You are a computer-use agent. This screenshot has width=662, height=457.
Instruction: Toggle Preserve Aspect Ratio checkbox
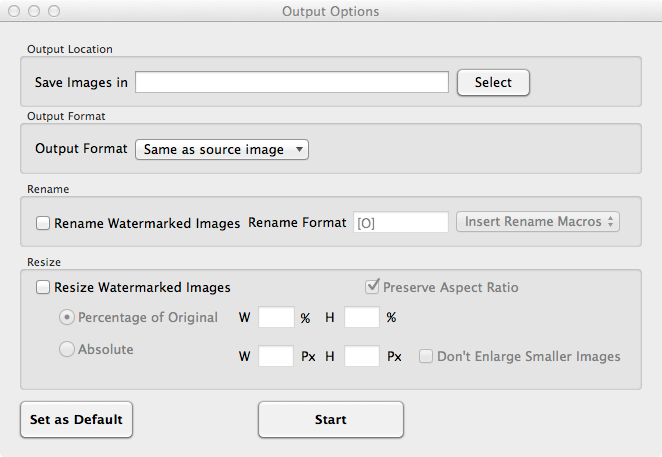click(x=375, y=287)
